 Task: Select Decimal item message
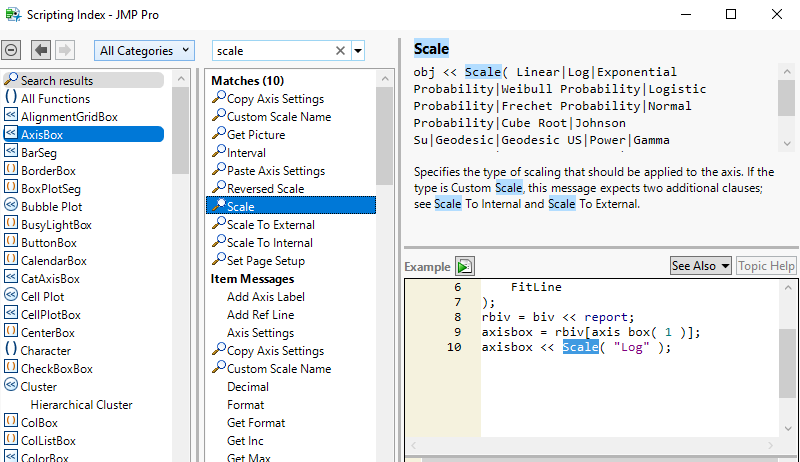pos(248,387)
